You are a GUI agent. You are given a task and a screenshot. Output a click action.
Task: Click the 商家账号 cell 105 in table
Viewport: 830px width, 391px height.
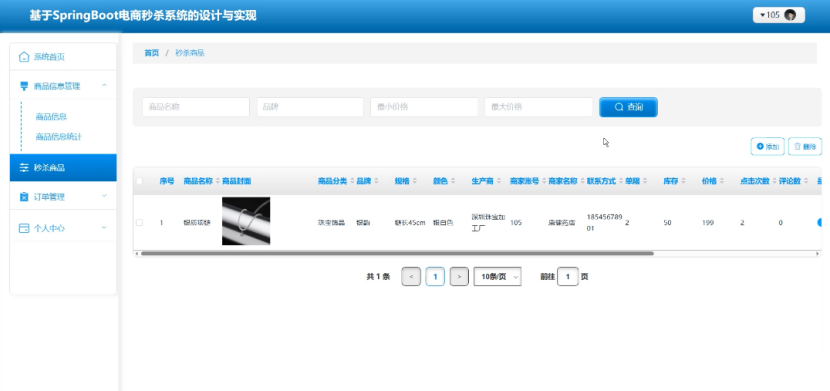516,223
